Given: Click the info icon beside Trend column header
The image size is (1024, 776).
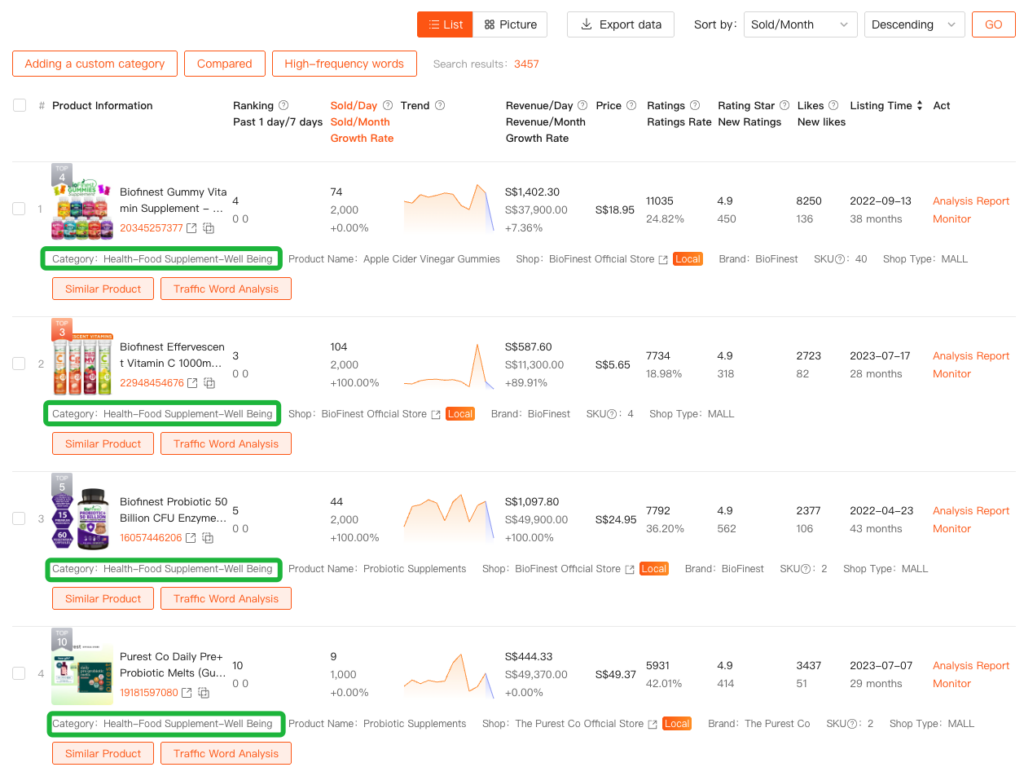Looking at the screenshot, I should pyautogui.click(x=440, y=106).
